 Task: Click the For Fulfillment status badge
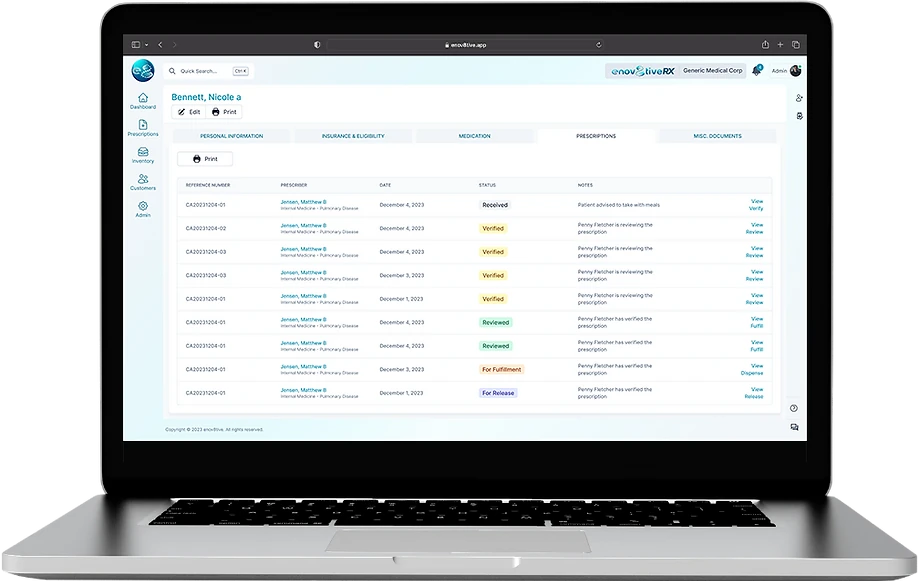coord(501,369)
